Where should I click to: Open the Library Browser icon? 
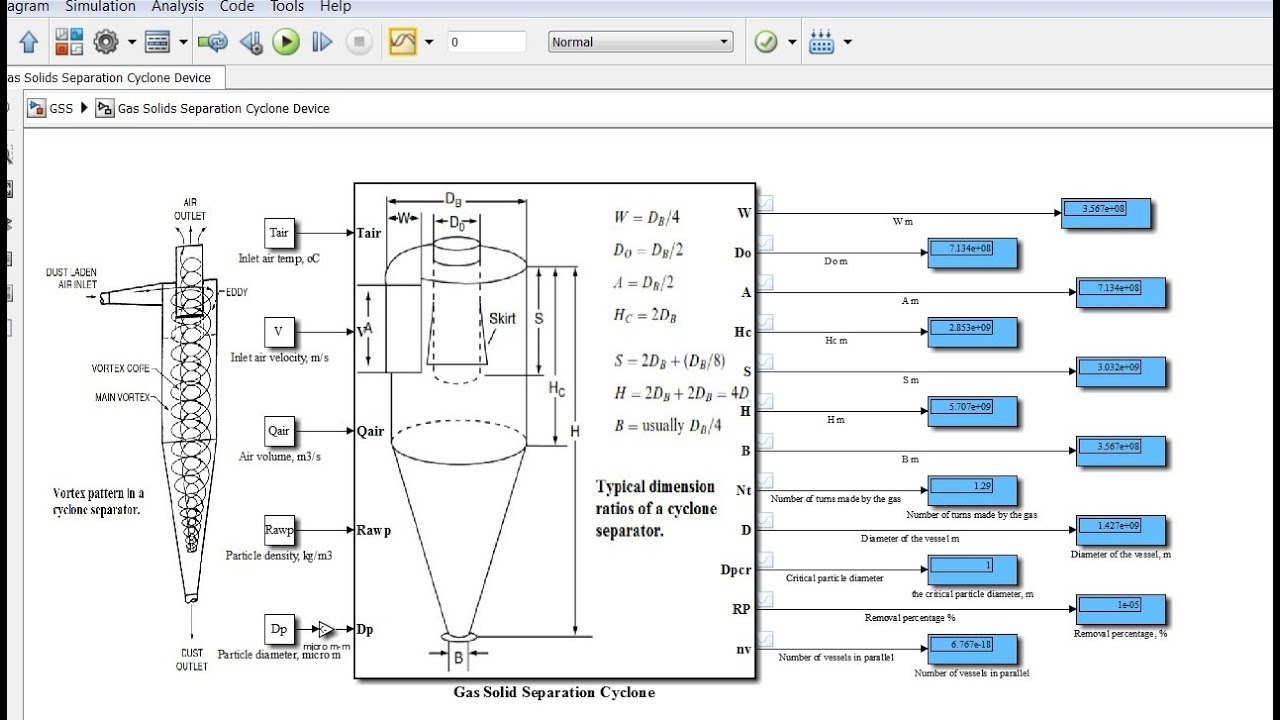click(69, 42)
